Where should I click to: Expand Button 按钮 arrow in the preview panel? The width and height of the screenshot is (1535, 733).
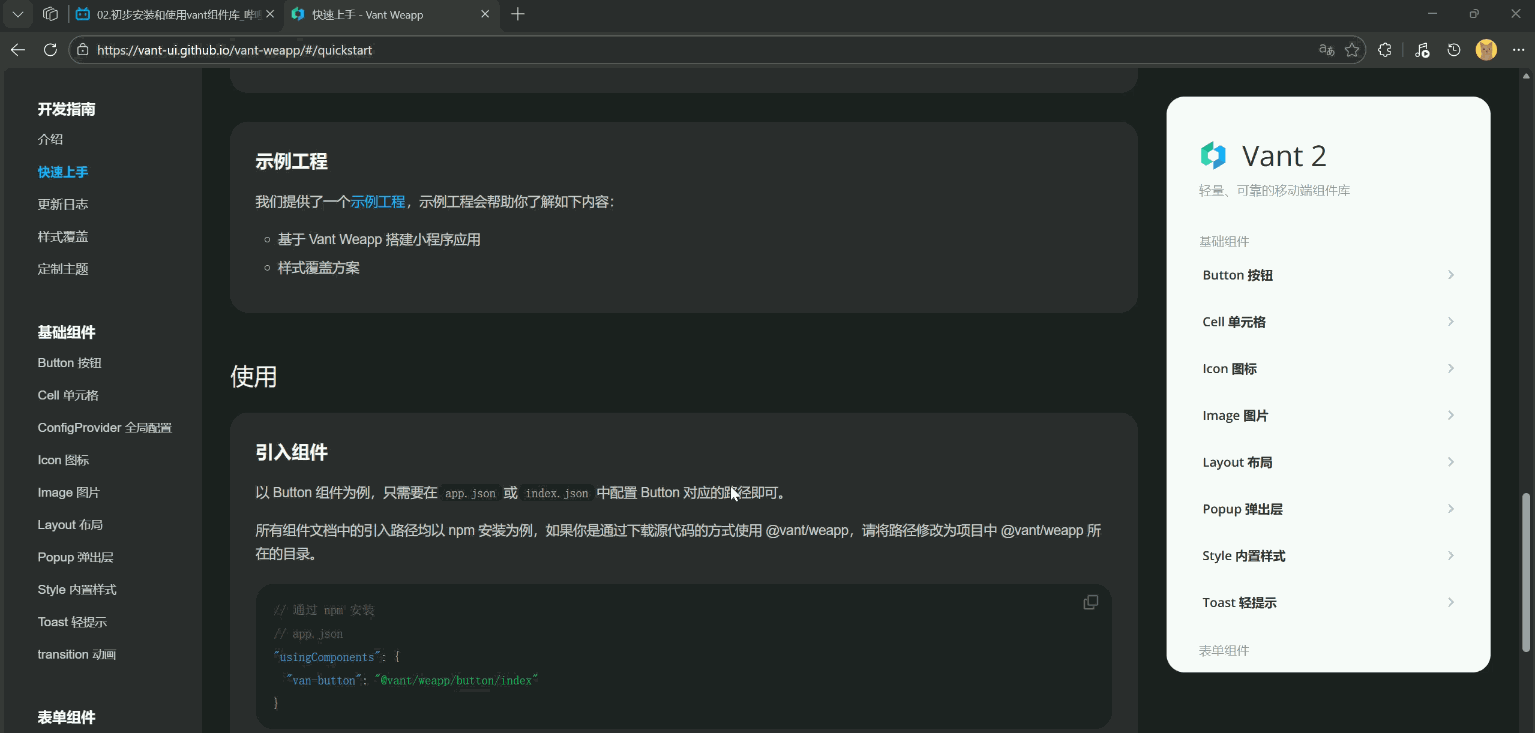[1451, 275]
